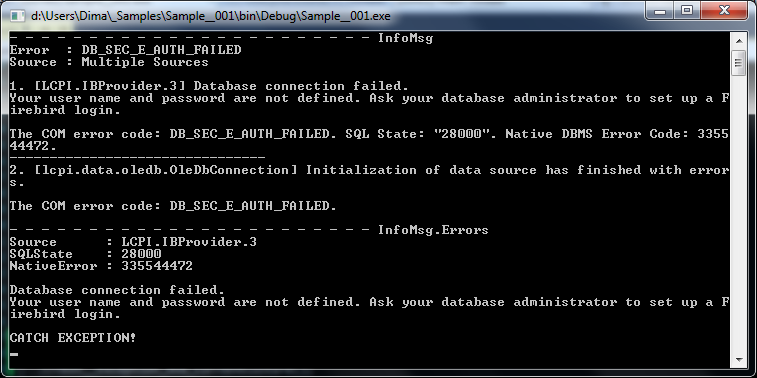This screenshot has height=378, width=757.
Task: Click the solid dashed separator line
Action: tap(137, 157)
